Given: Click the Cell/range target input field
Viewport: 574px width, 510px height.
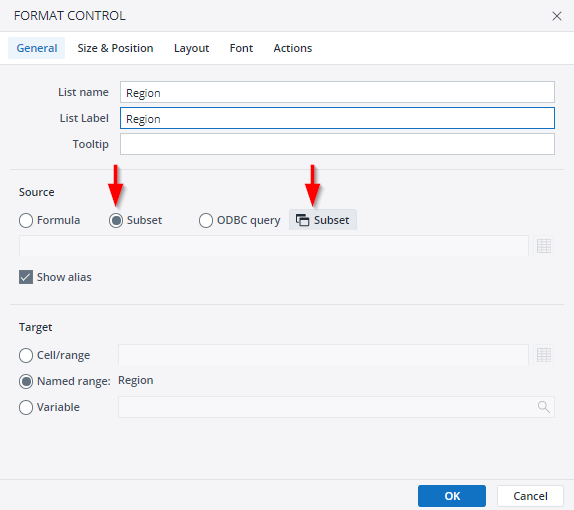Looking at the screenshot, I should 323,355.
